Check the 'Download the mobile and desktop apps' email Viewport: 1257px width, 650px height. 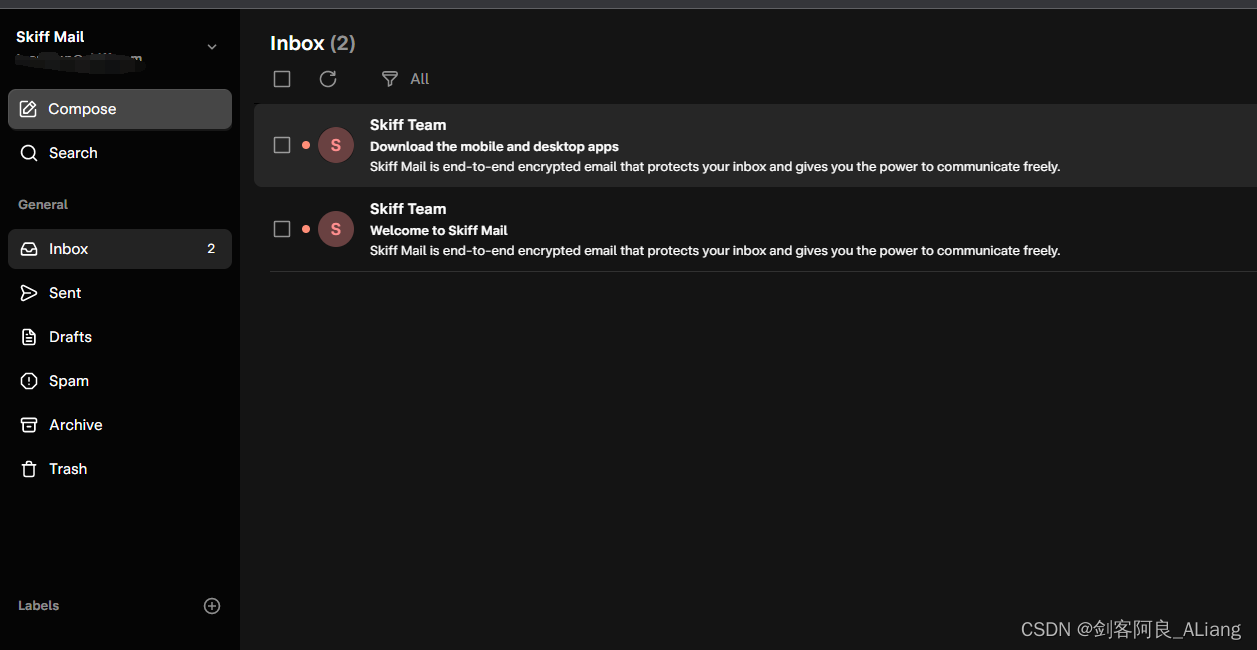point(282,145)
